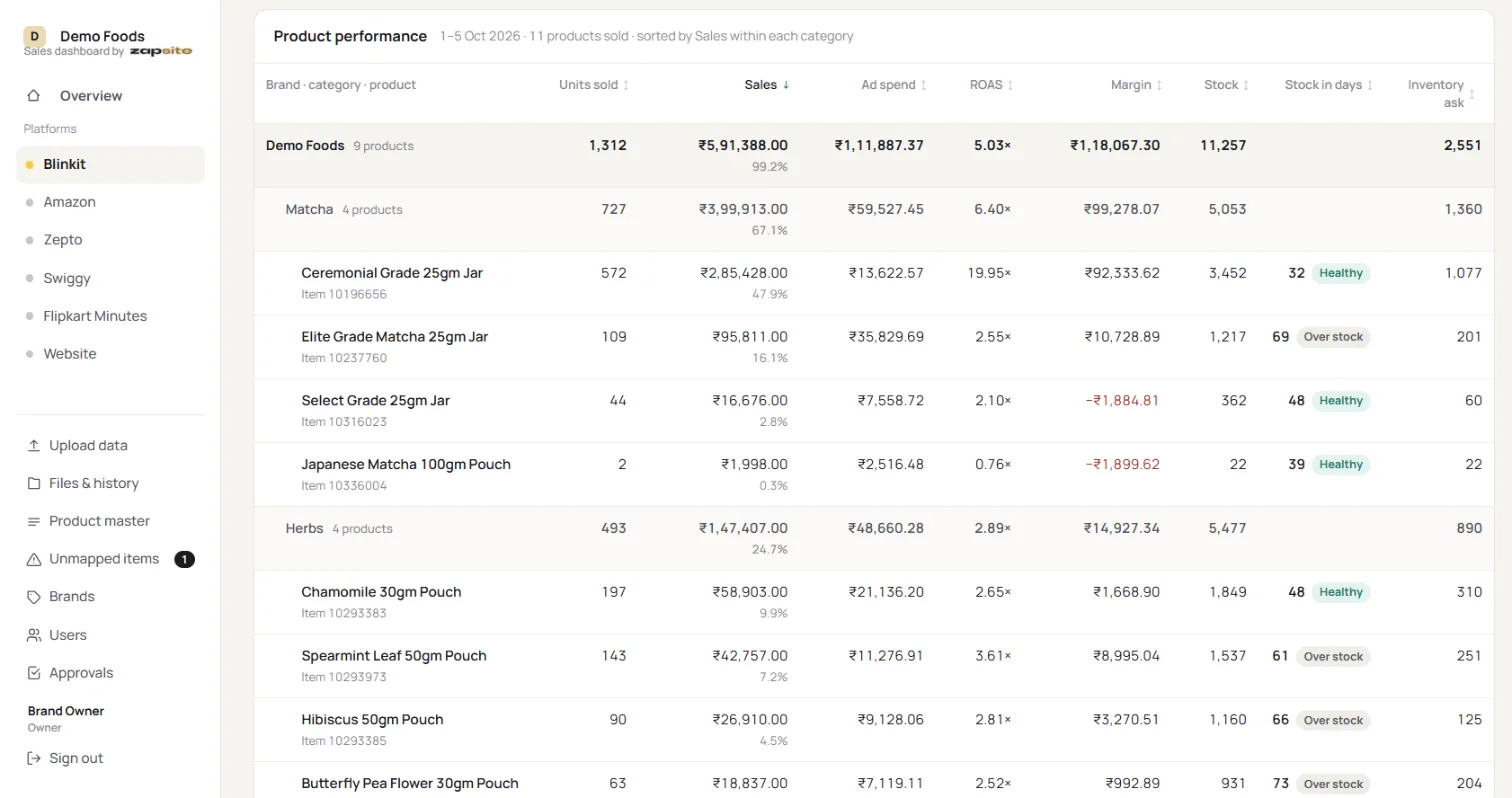The image size is (1512, 798).
Task: Sort by Inventory ask column
Action: coord(1442,93)
